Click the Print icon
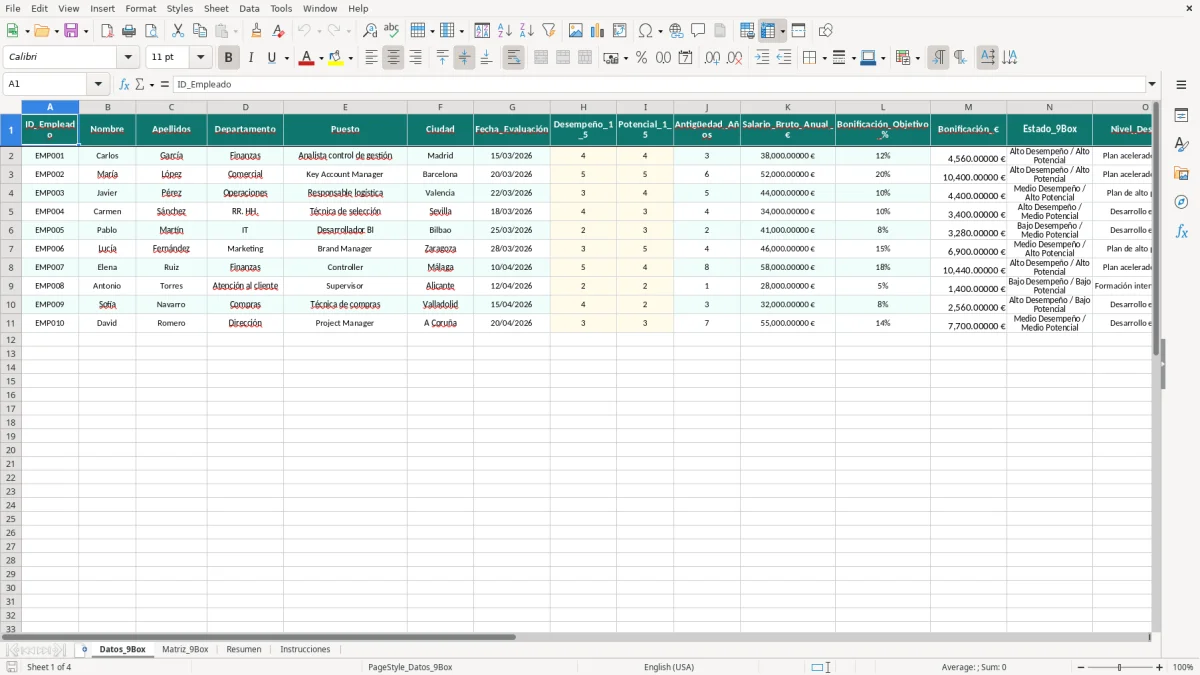 pyautogui.click(x=129, y=31)
